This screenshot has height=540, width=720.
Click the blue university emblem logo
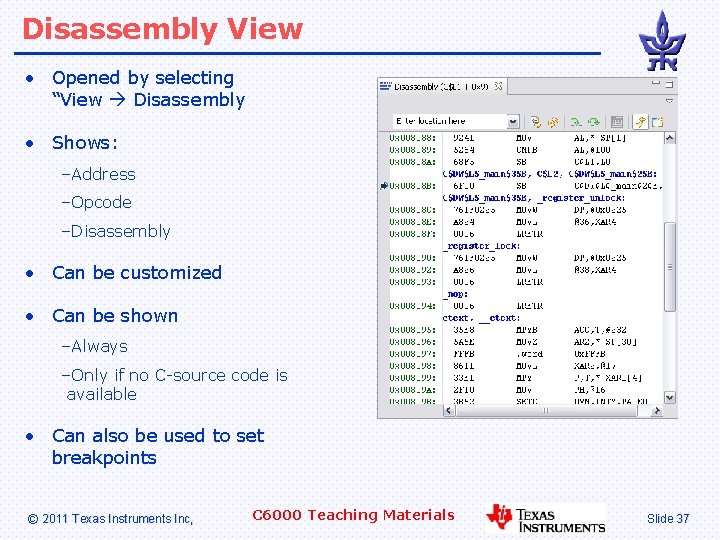click(x=662, y=41)
